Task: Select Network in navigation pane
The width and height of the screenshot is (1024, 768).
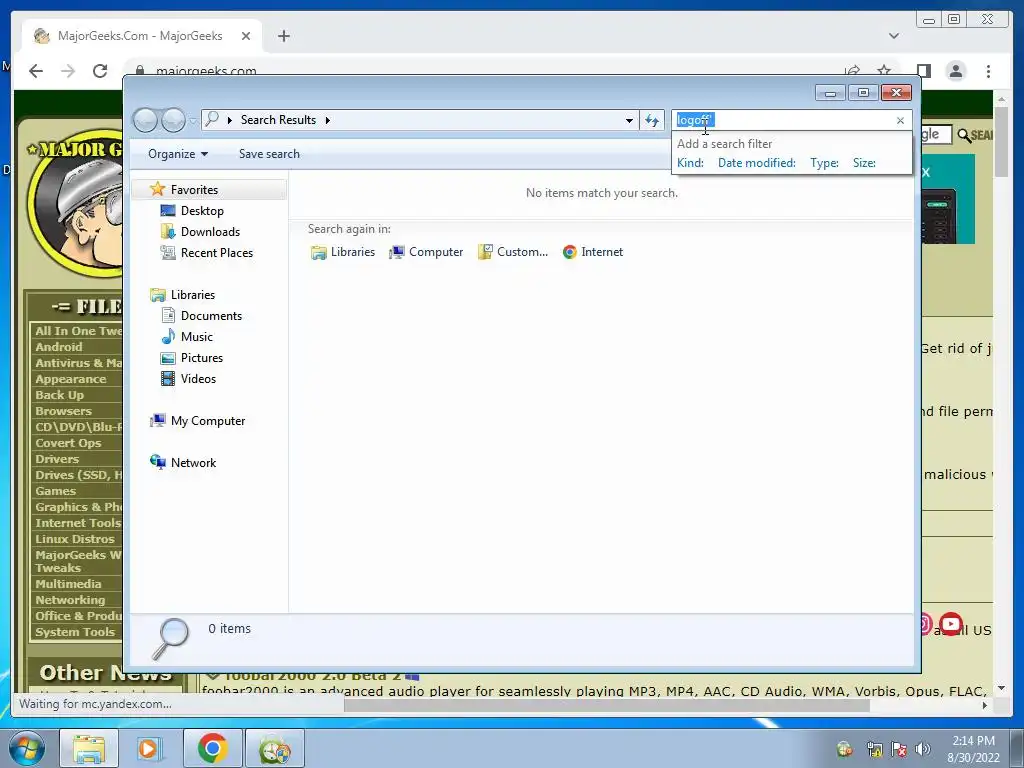Action: click(193, 462)
